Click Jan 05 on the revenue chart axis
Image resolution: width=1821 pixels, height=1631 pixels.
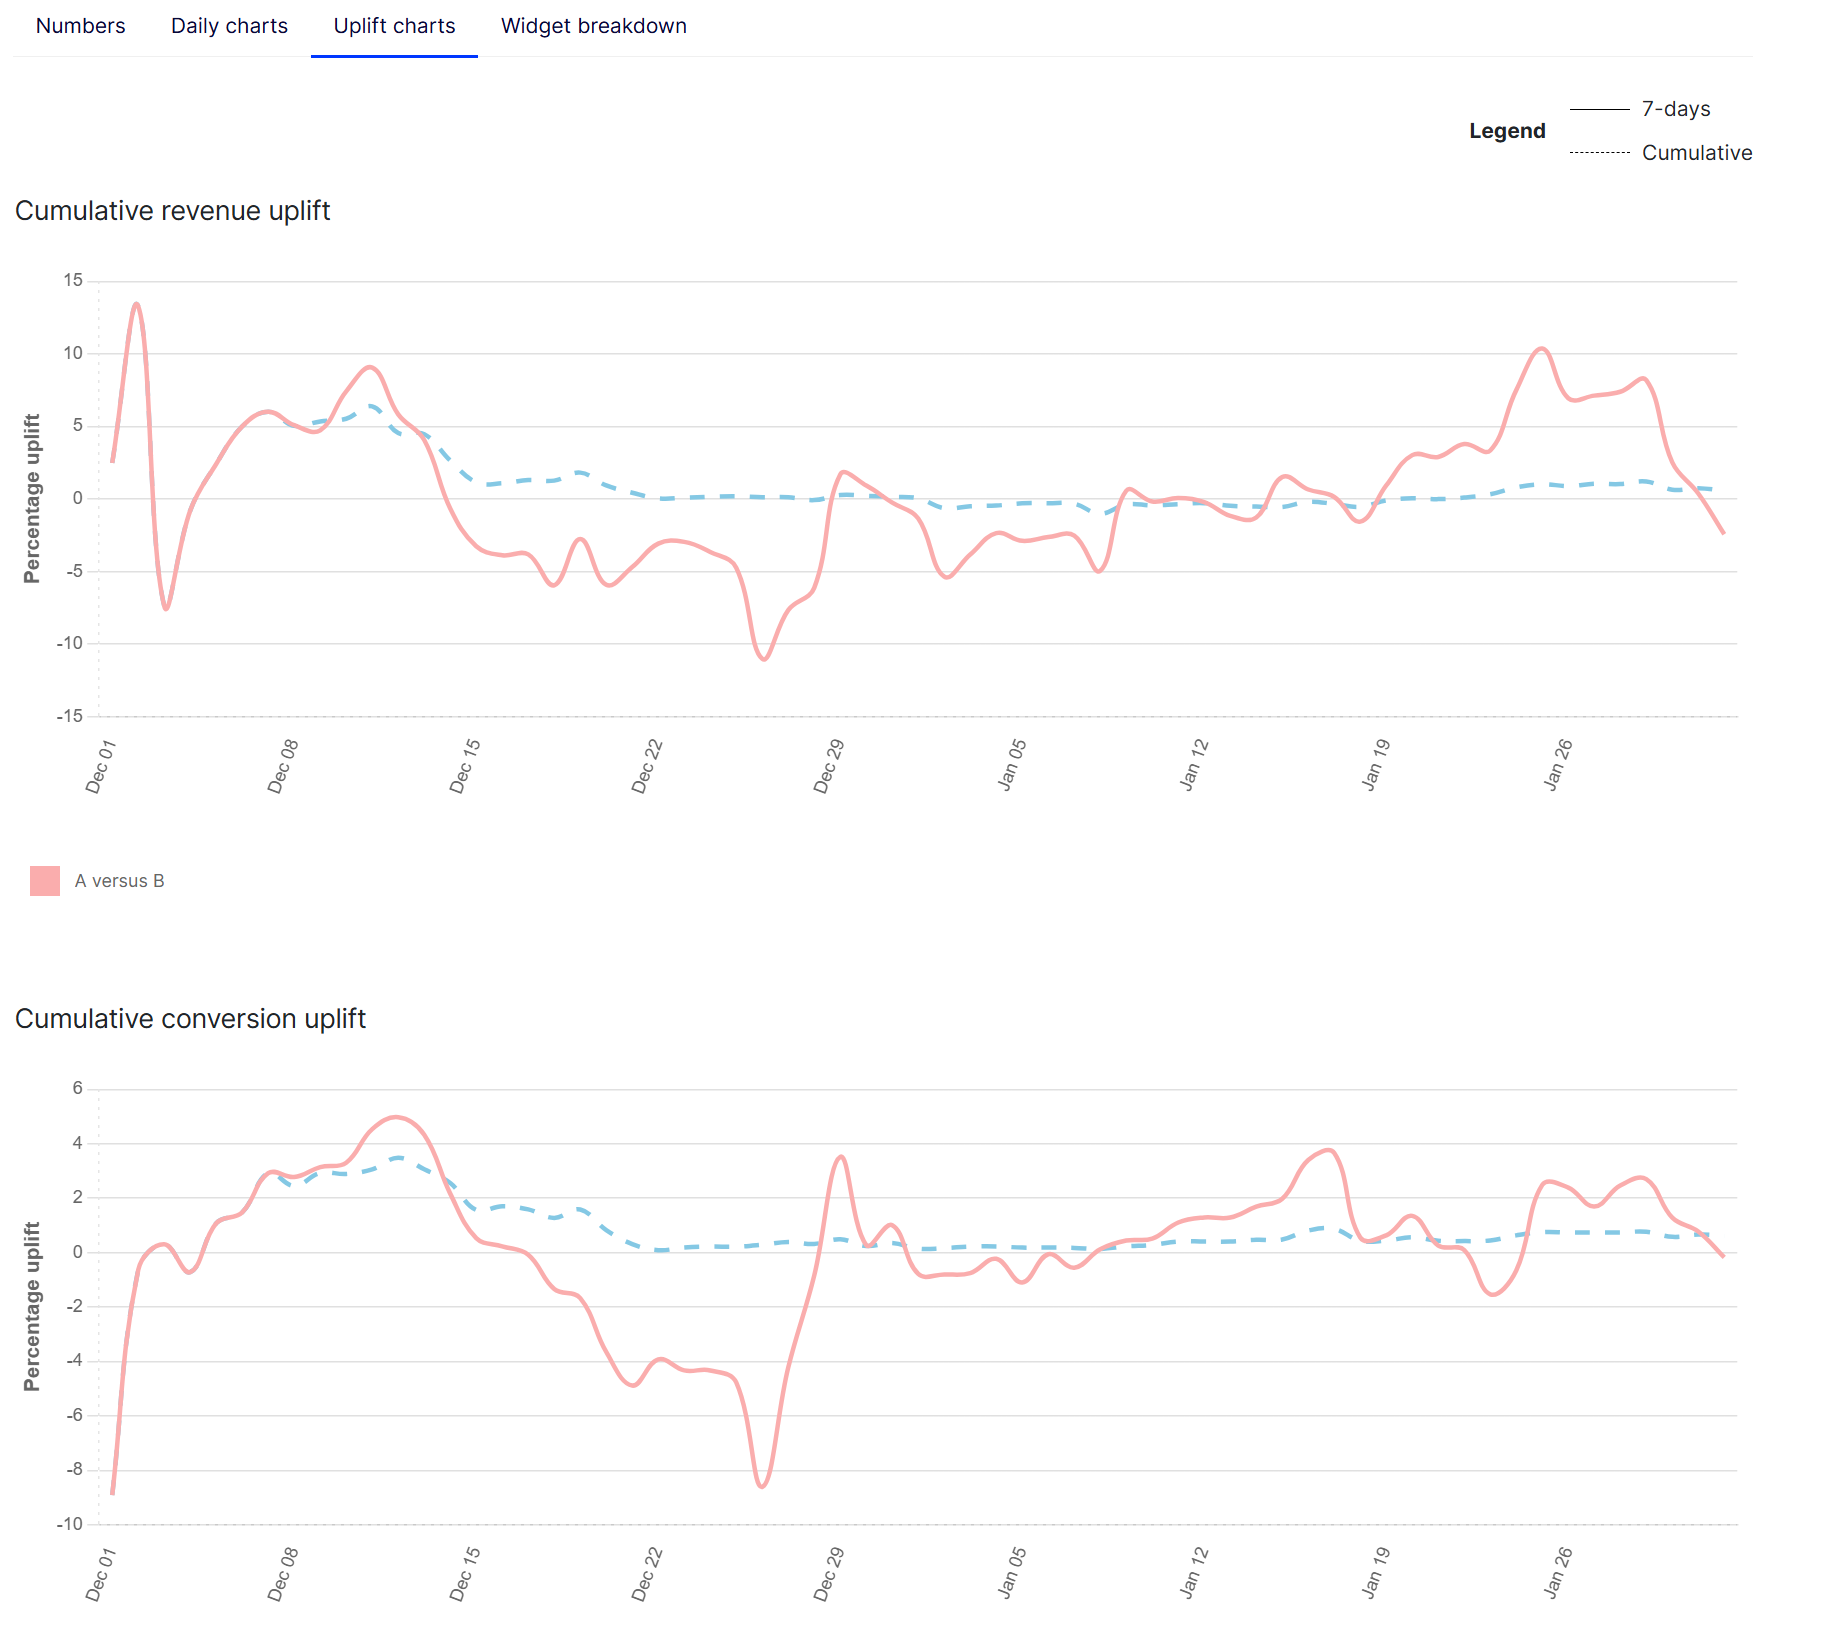(1012, 765)
